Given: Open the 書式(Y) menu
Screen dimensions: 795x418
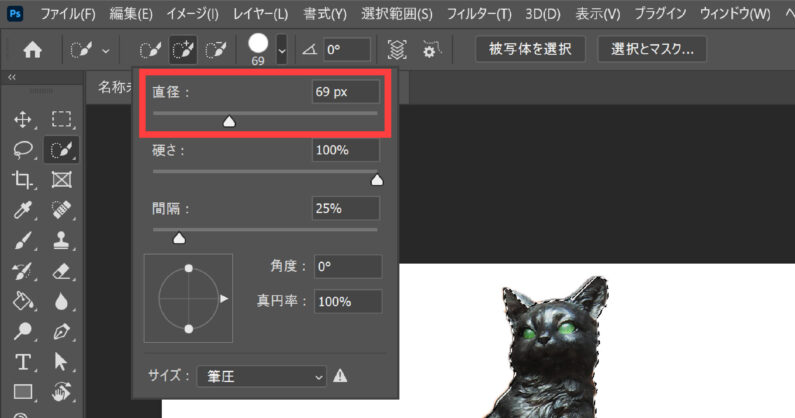Looking at the screenshot, I should tap(325, 14).
